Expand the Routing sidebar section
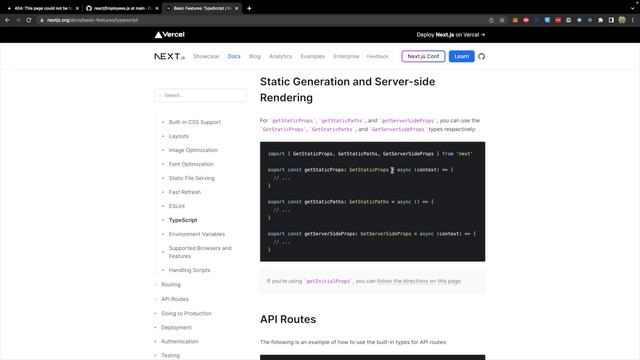 [x=171, y=284]
